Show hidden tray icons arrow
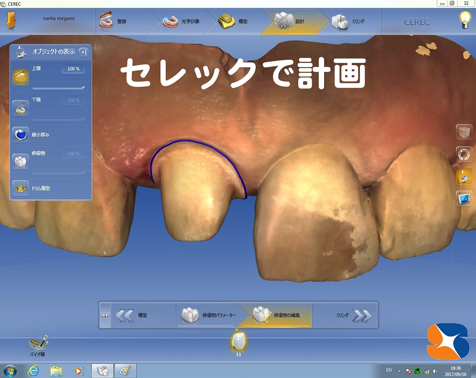 (x=399, y=371)
